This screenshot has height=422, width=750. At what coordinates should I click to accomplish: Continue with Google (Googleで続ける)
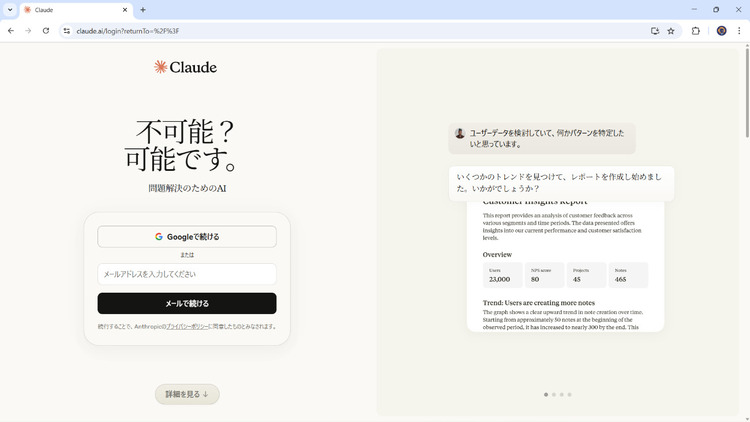click(x=187, y=237)
